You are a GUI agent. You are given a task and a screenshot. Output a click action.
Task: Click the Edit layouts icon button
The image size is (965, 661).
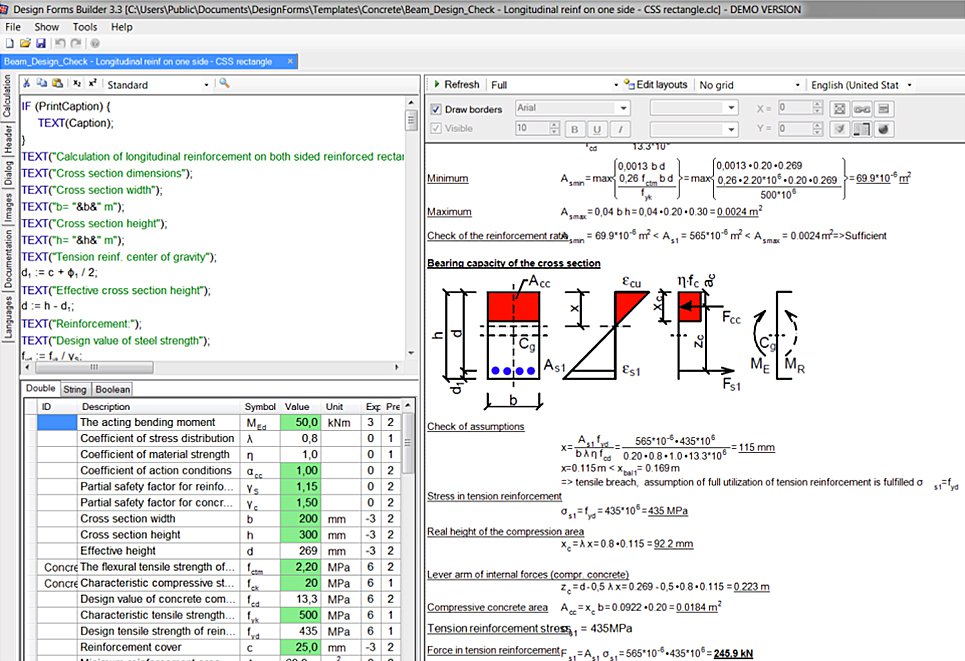coord(655,84)
